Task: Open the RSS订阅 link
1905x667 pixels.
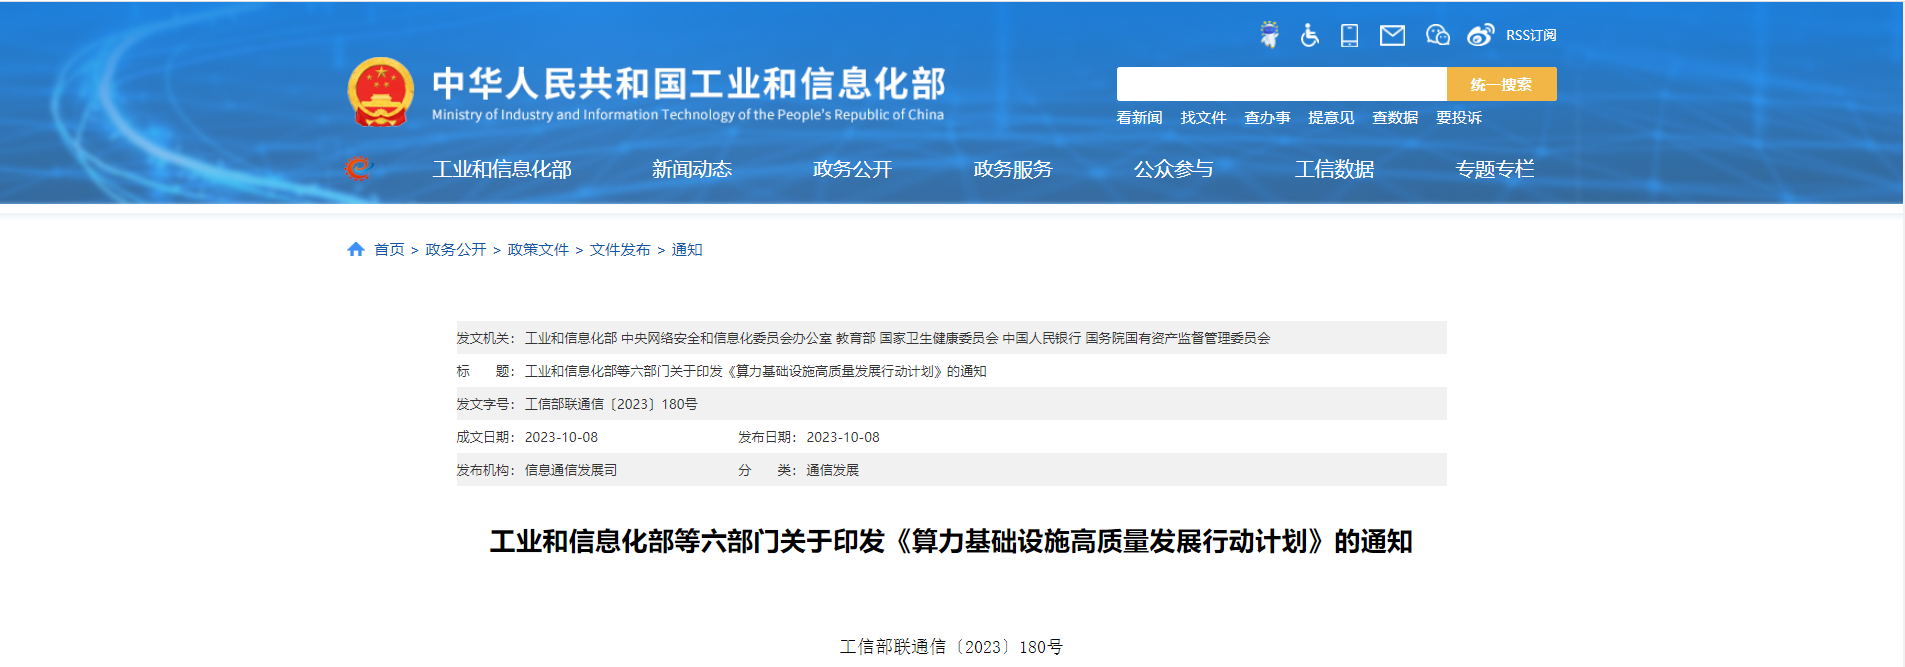Action: point(1530,36)
